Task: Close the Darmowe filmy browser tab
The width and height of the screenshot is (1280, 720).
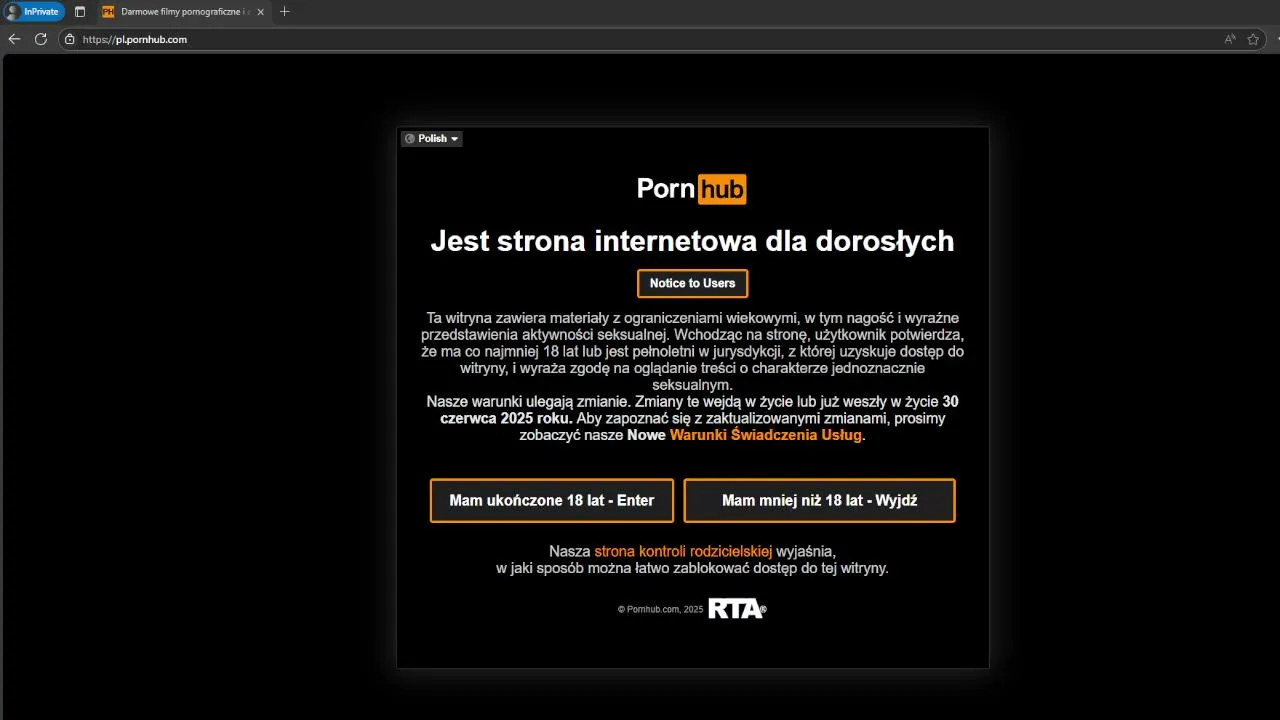Action: (x=260, y=12)
